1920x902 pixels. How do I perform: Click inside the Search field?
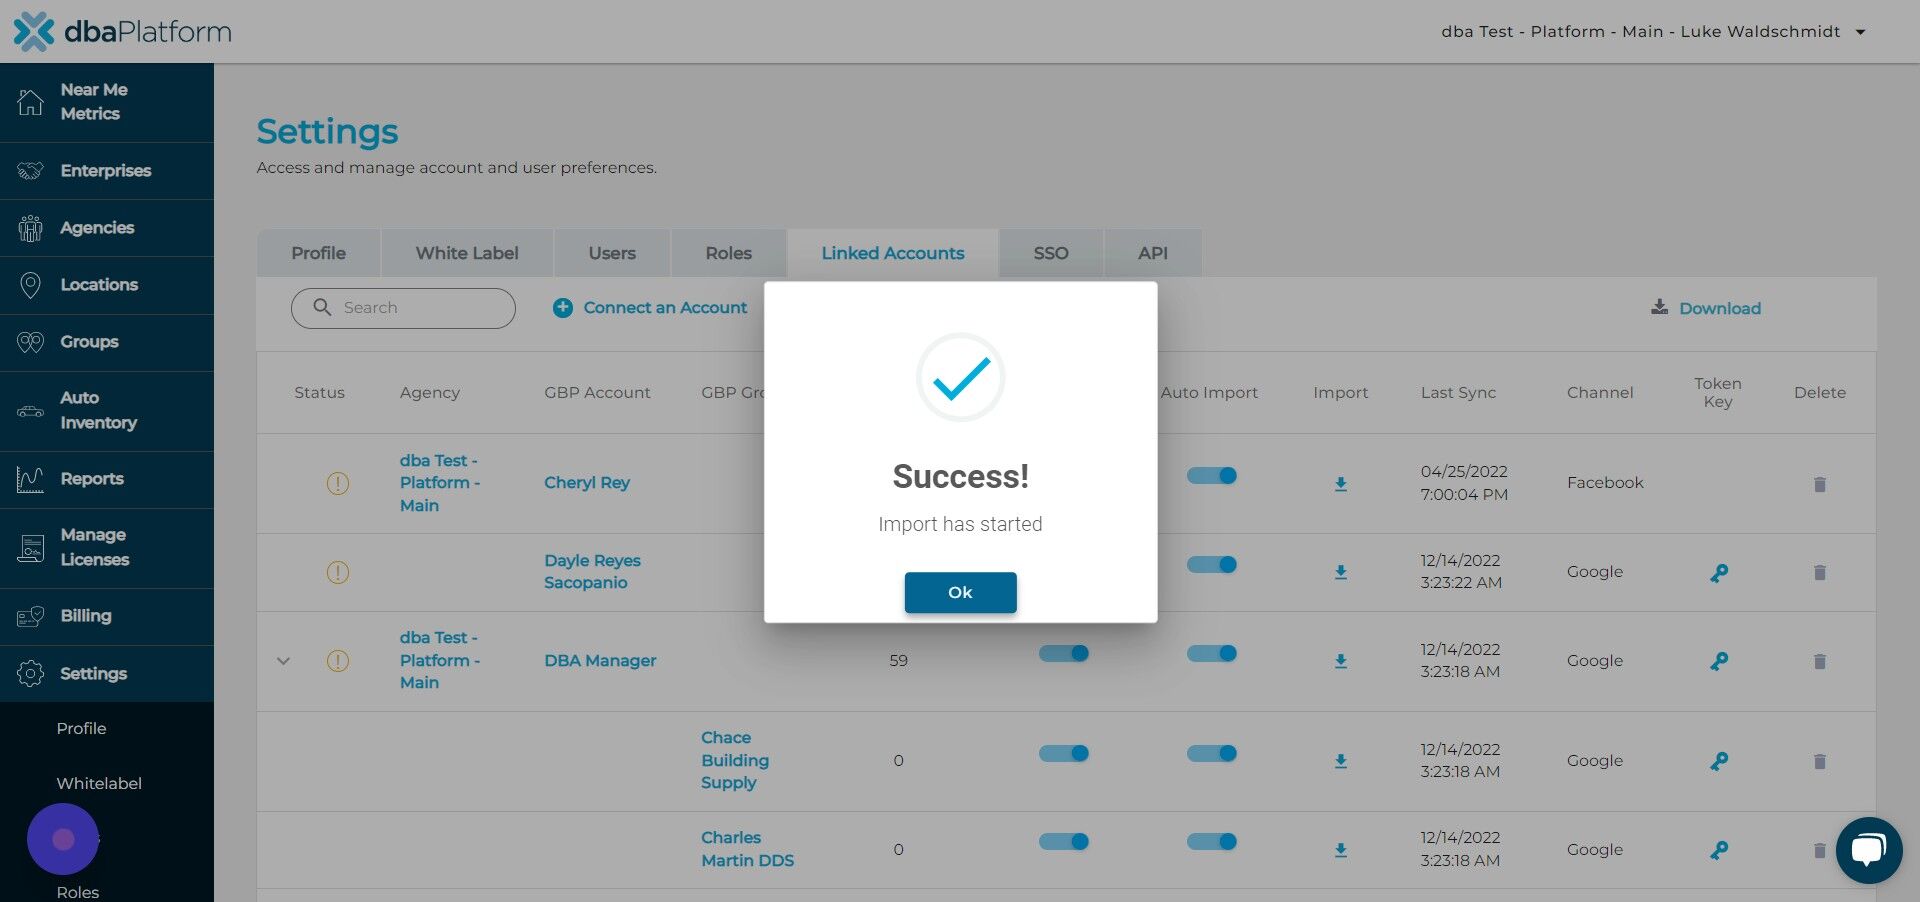click(x=403, y=308)
